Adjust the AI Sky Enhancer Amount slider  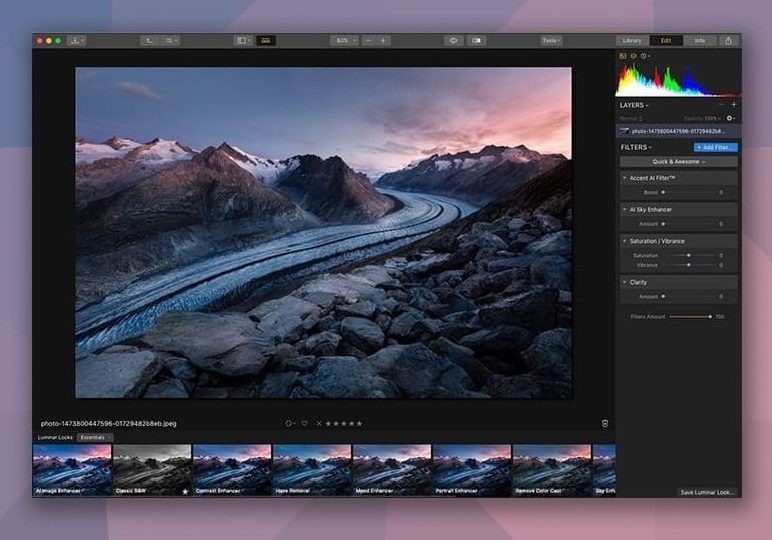click(689, 224)
